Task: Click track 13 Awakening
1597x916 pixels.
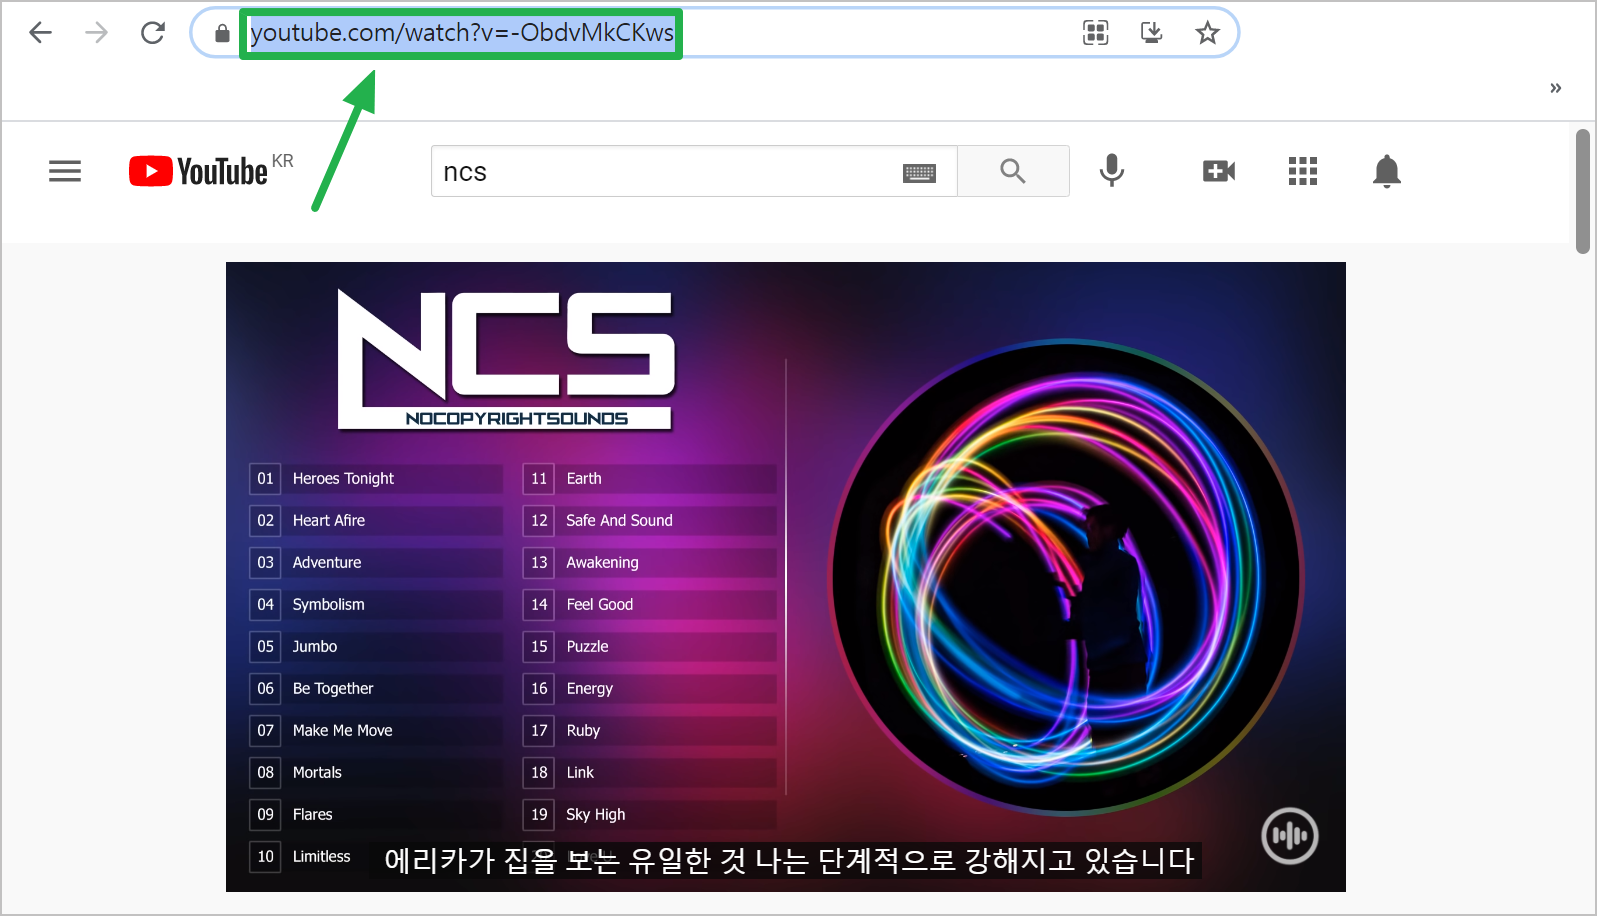Action: (x=650, y=562)
